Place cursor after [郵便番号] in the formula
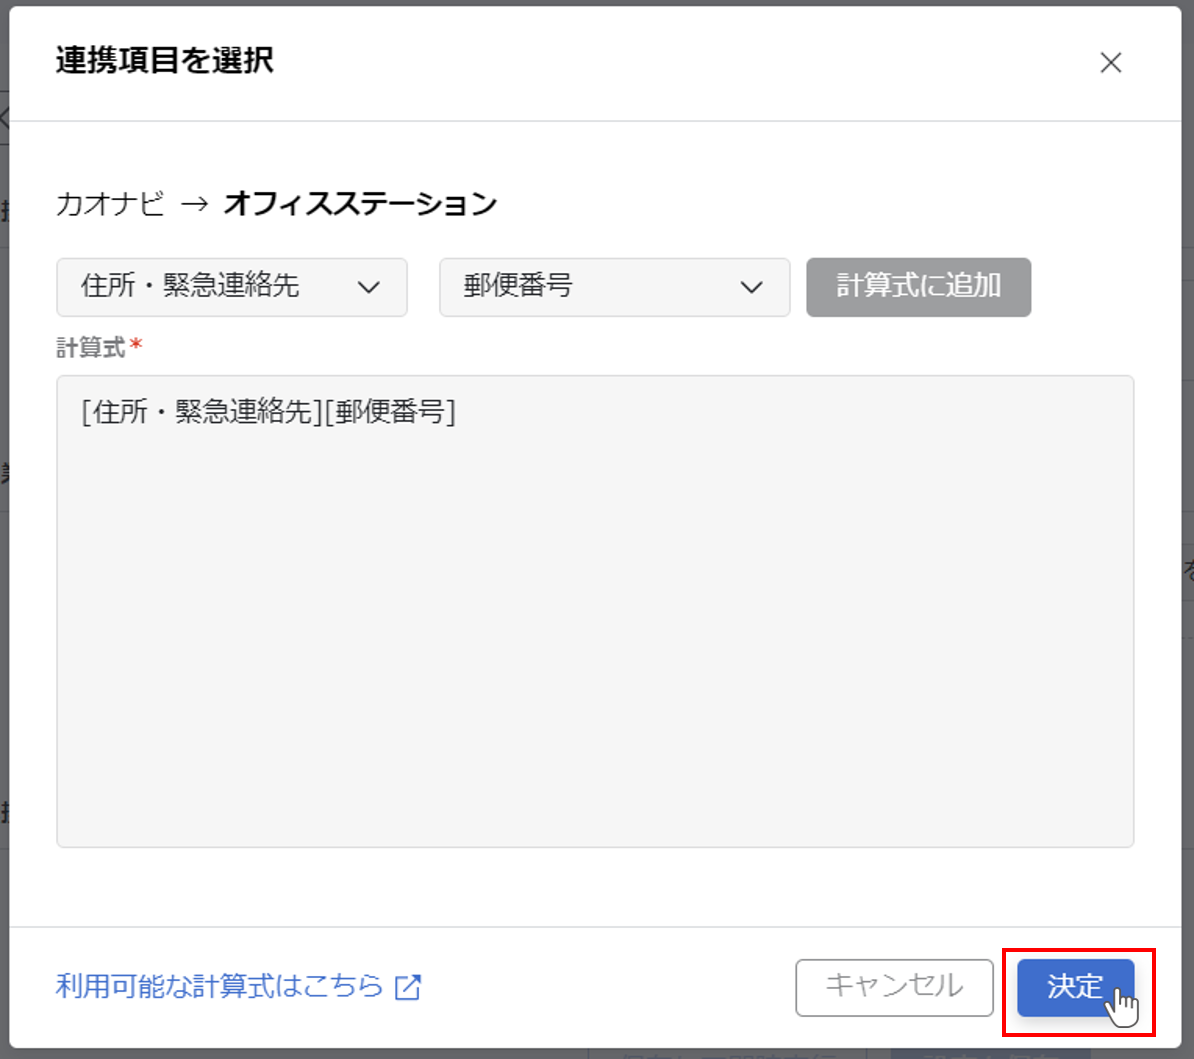1194x1059 pixels. tap(458, 412)
